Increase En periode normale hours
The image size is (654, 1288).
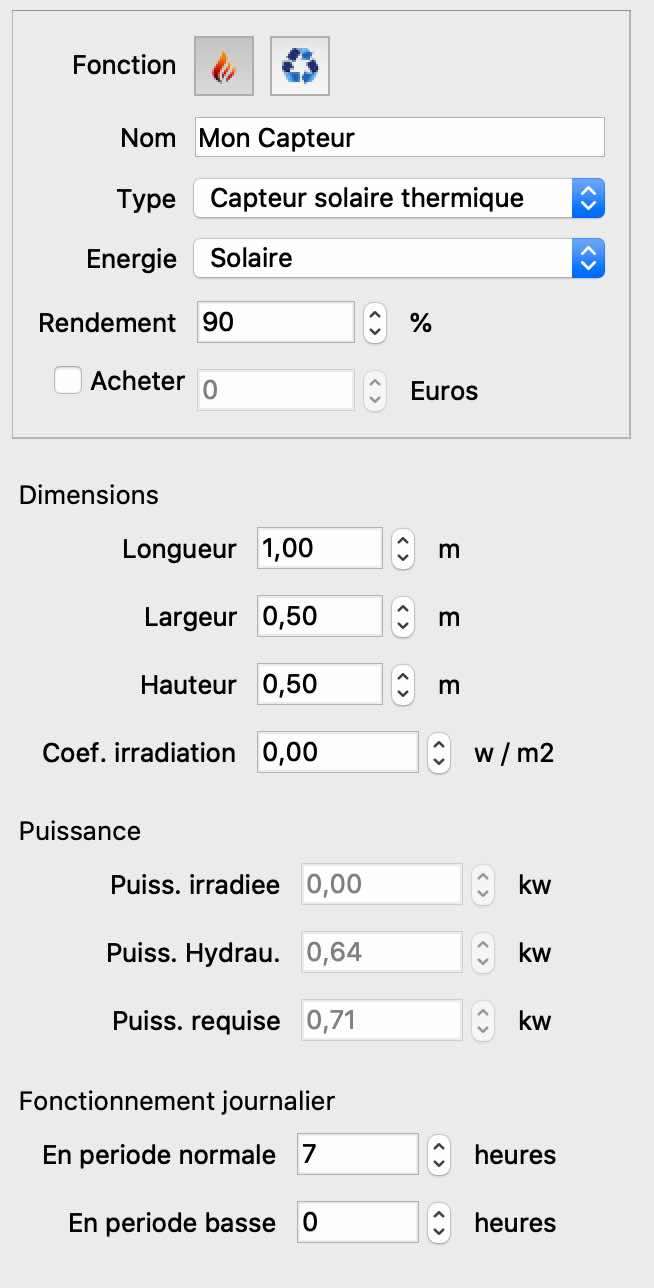coord(438,1146)
